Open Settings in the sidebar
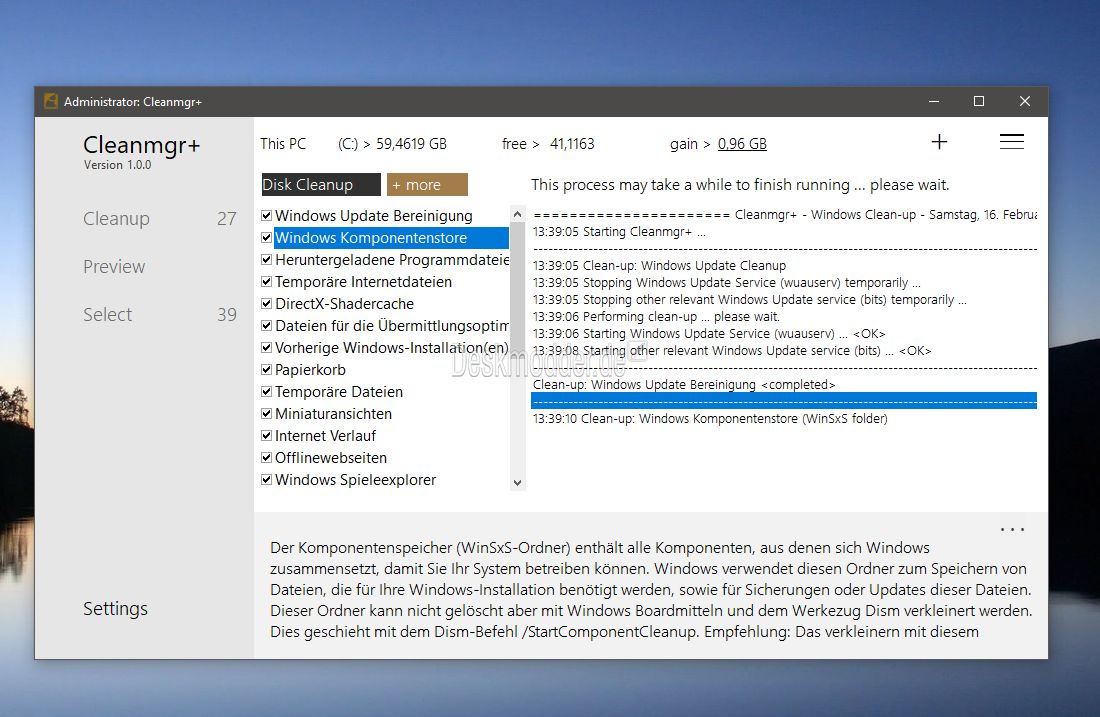This screenshot has height=717, width=1100. (x=115, y=609)
